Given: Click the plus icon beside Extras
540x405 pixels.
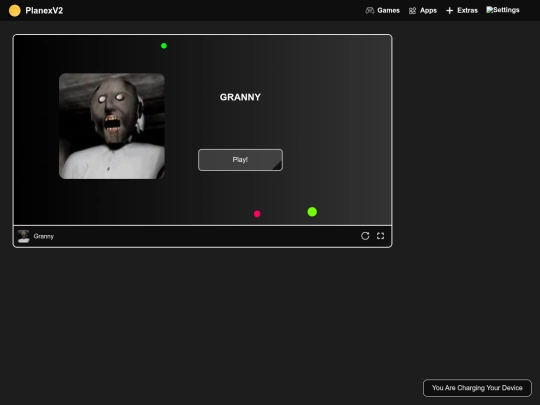Looking at the screenshot, I should (x=449, y=11).
